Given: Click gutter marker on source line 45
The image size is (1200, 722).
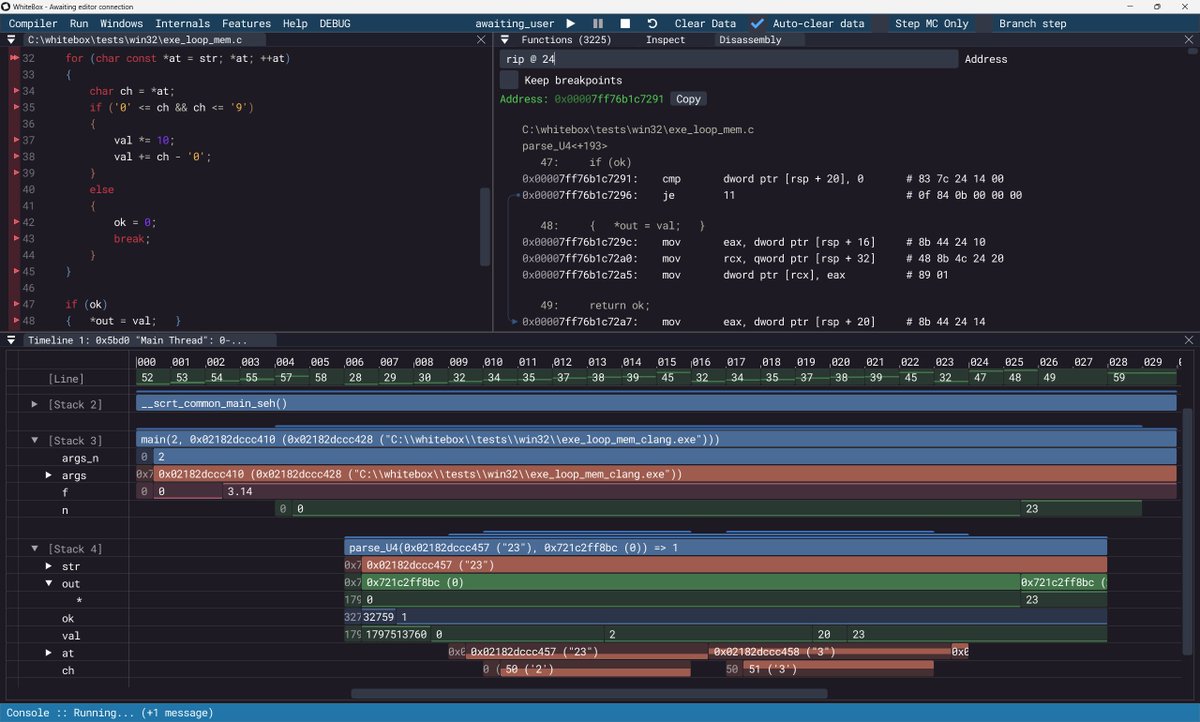Looking at the screenshot, I should pyautogui.click(x=15, y=271).
